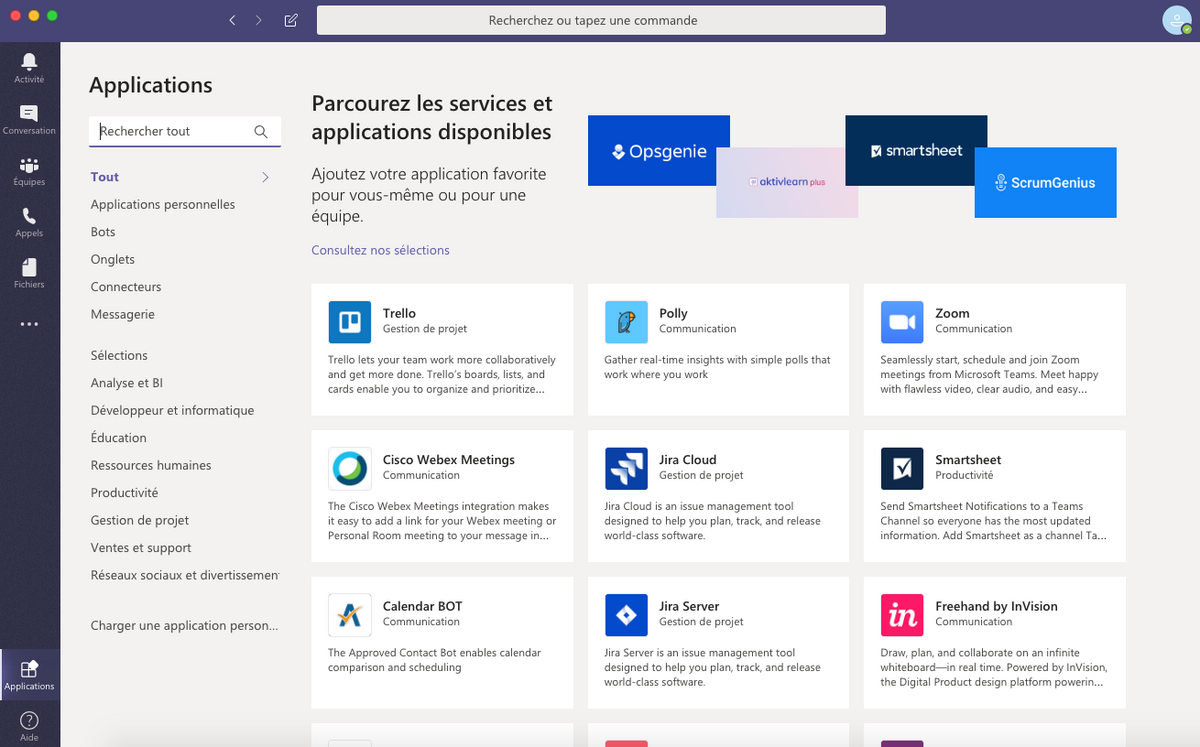Select the Messagerie category
This screenshot has height=747, width=1200.
122,314
